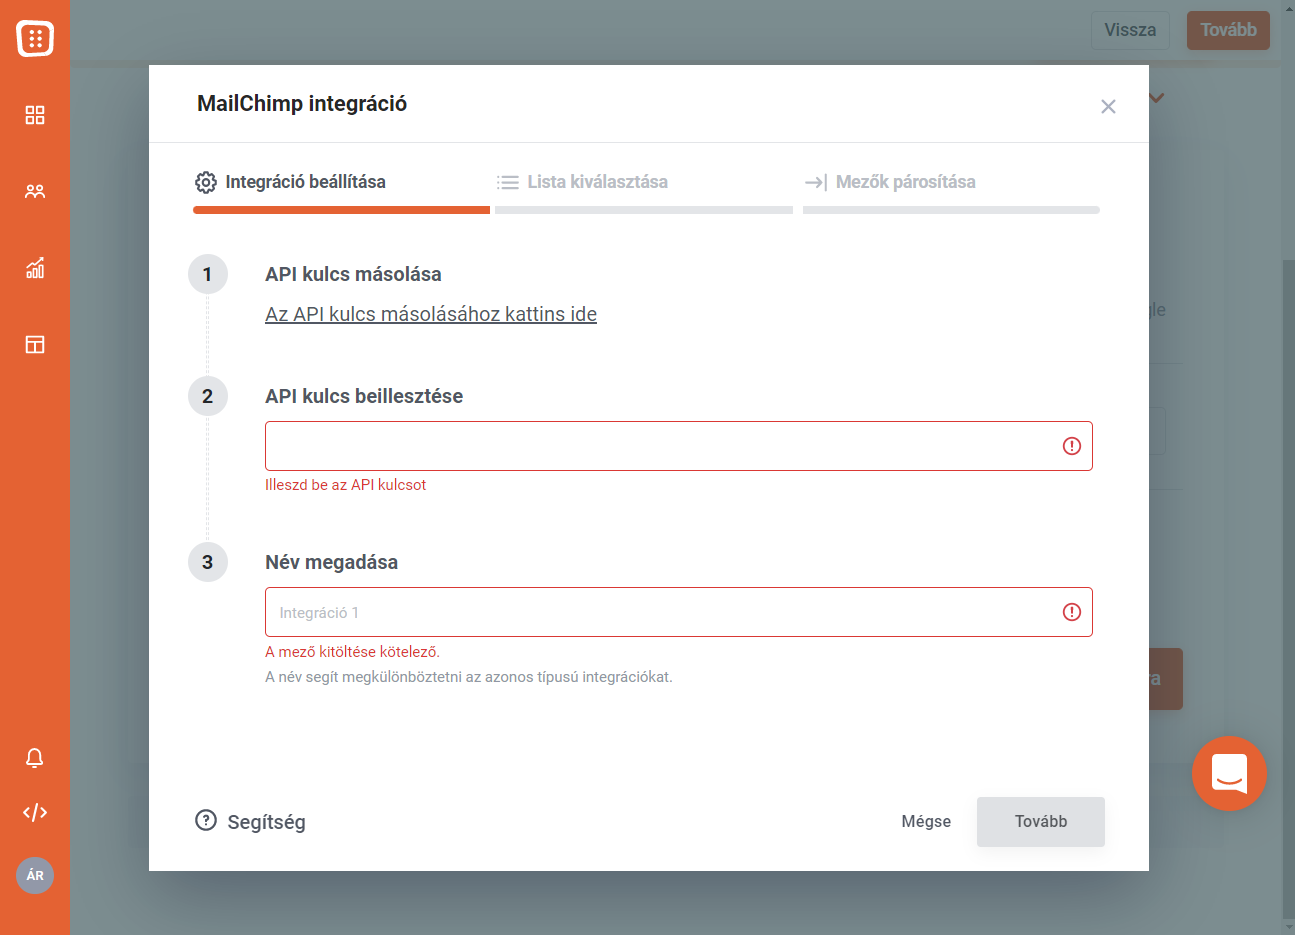The width and height of the screenshot is (1295, 935).
Task: Click the 'A mező kitöltése kötelező.' error
Action: click(x=352, y=652)
